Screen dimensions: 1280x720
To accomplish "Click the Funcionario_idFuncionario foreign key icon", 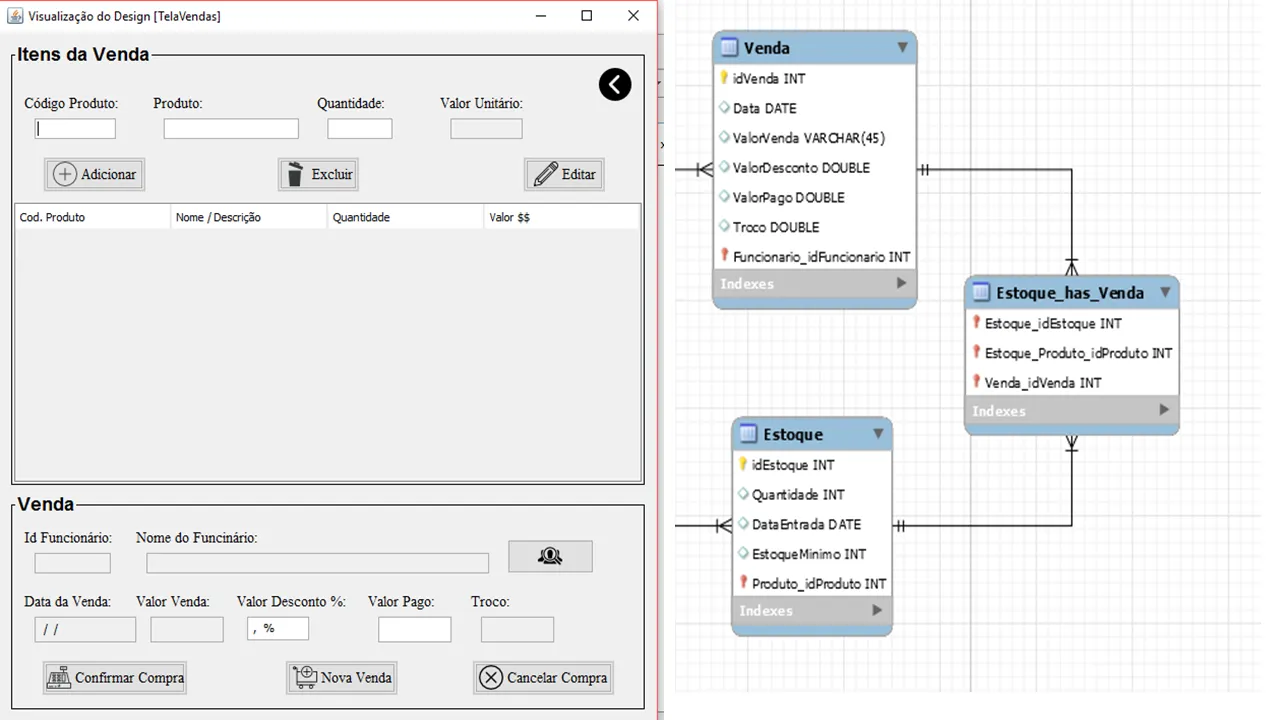I will tap(724, 256).
